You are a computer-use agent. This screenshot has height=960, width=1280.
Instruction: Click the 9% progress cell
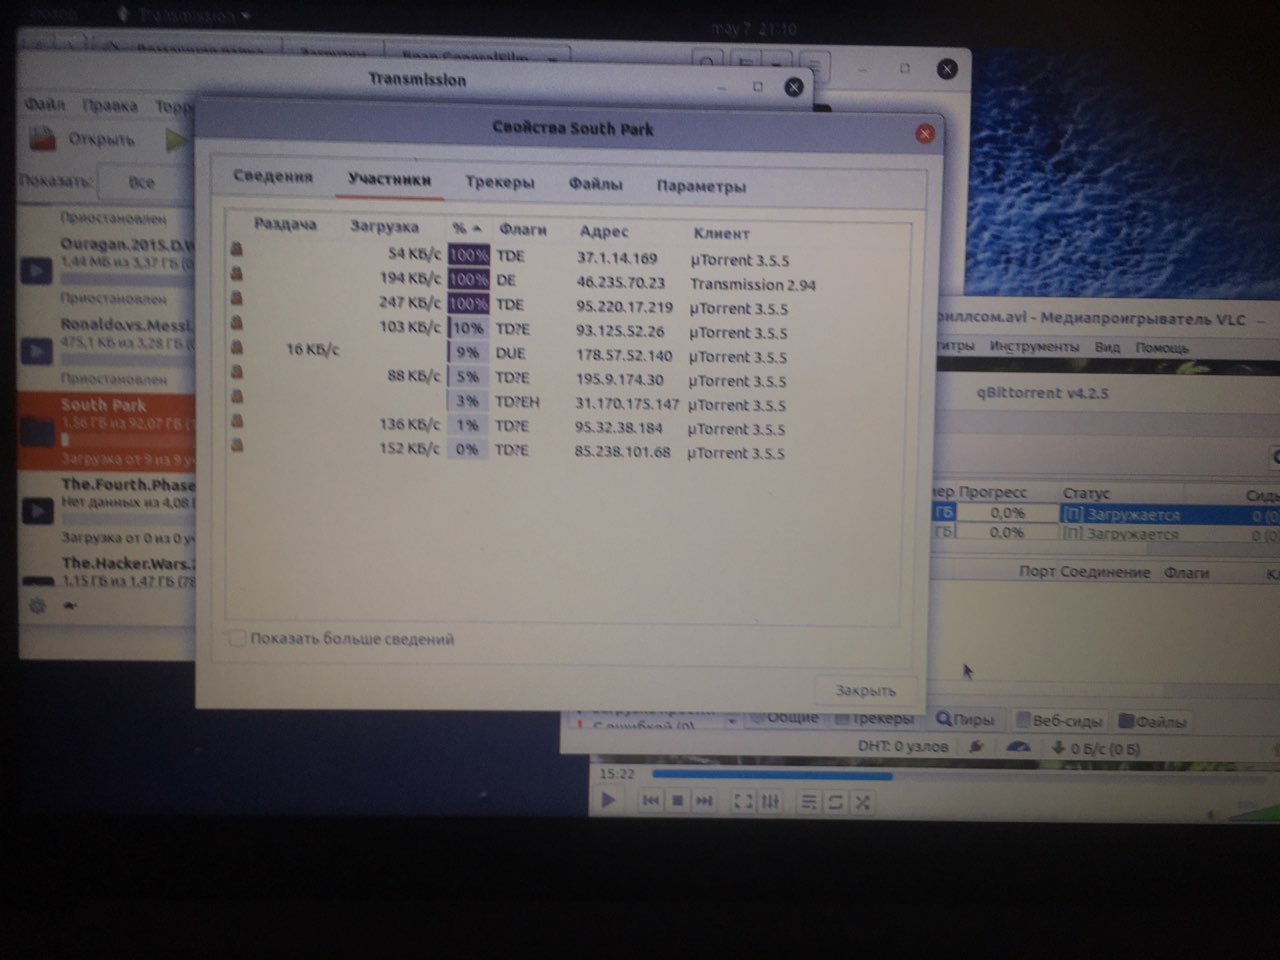(x=468, y=353)
